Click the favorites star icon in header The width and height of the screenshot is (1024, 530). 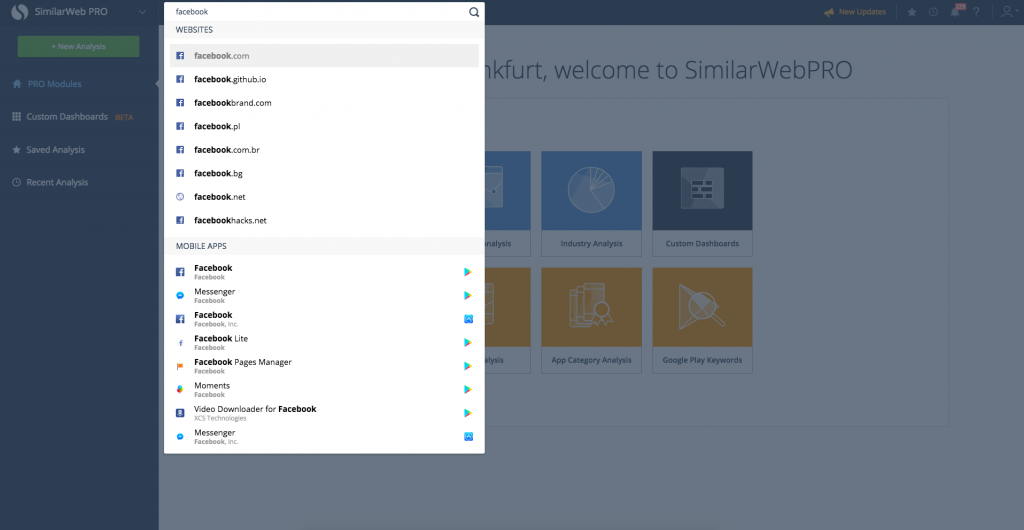tap(912, 12)
